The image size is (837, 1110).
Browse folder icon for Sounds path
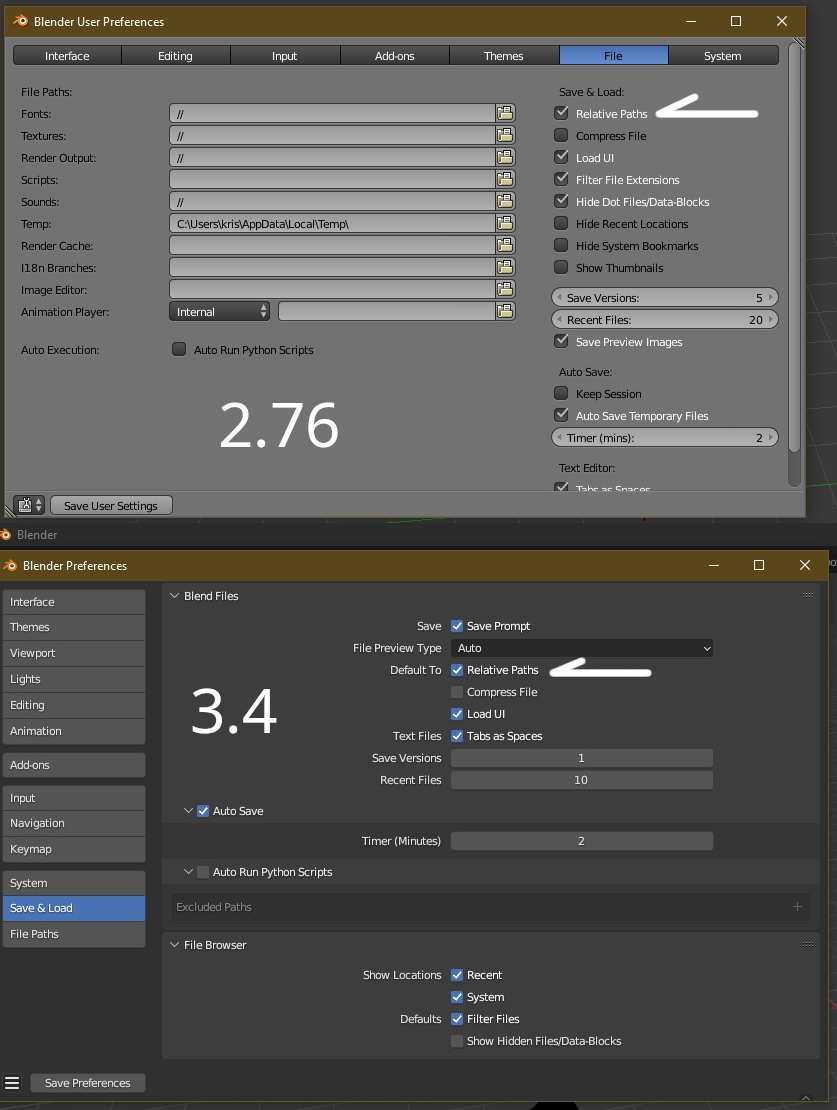pyautogui.click(x=505, y=201)
